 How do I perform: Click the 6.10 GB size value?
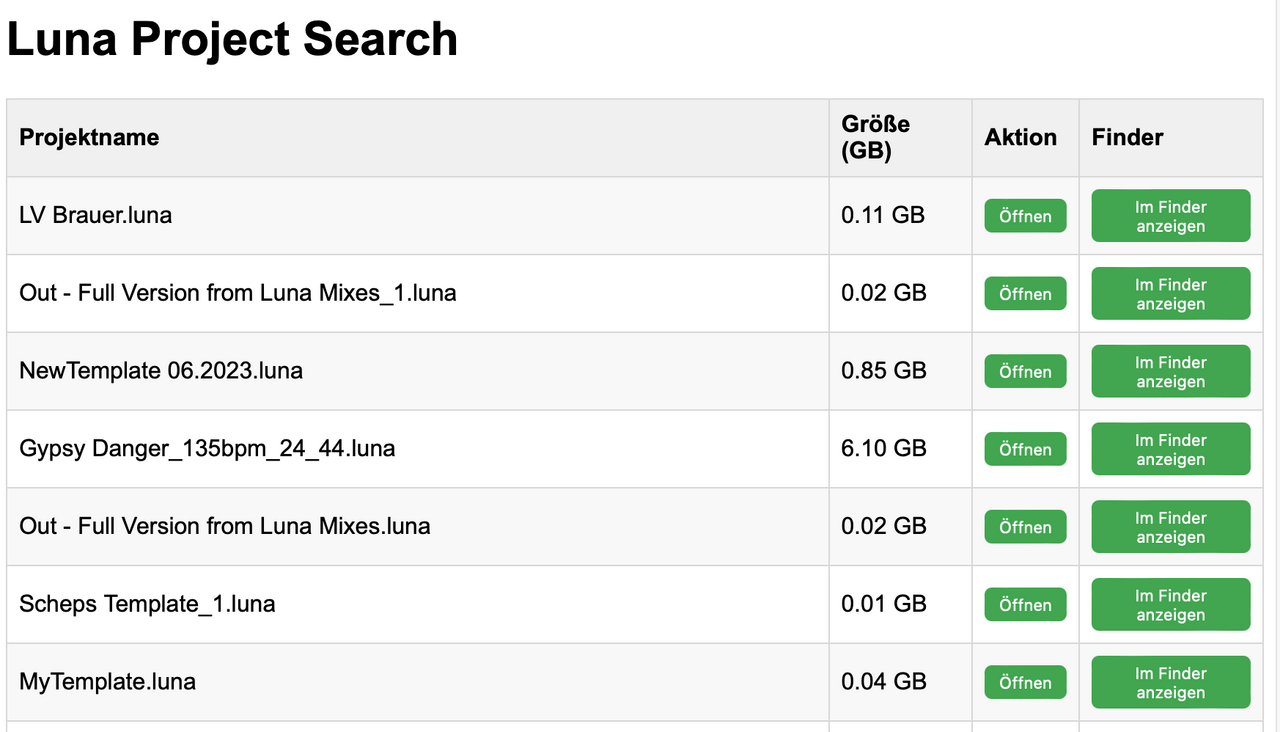tap(884, 449)
